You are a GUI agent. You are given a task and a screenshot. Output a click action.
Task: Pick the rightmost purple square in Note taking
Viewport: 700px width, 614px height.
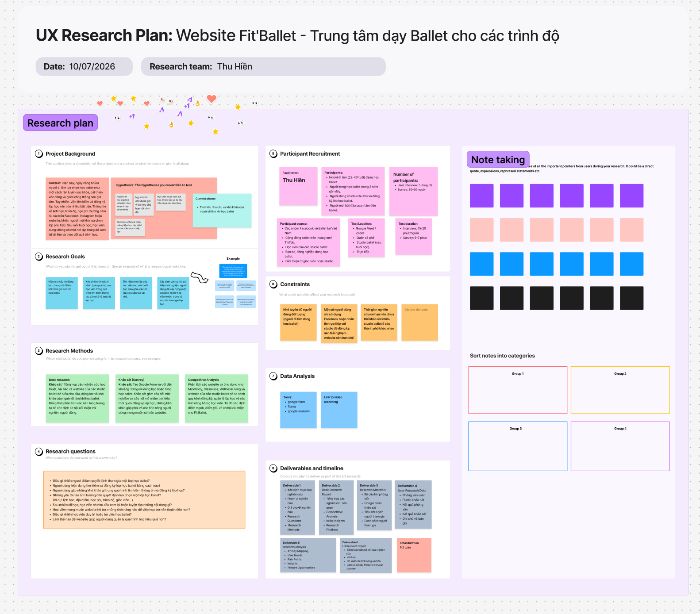click(632, 196)
